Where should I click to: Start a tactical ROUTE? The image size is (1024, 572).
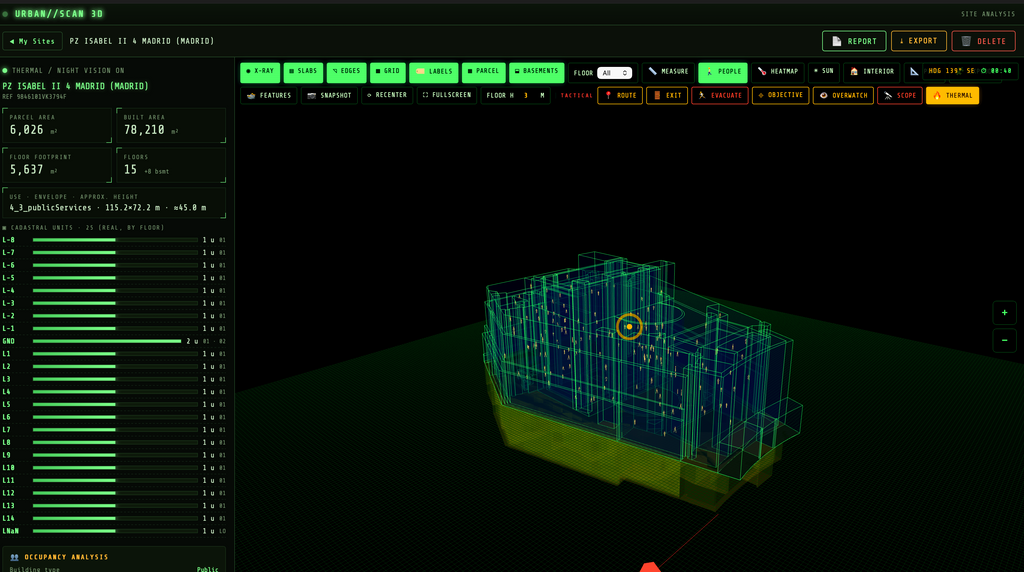coord(620,95)
